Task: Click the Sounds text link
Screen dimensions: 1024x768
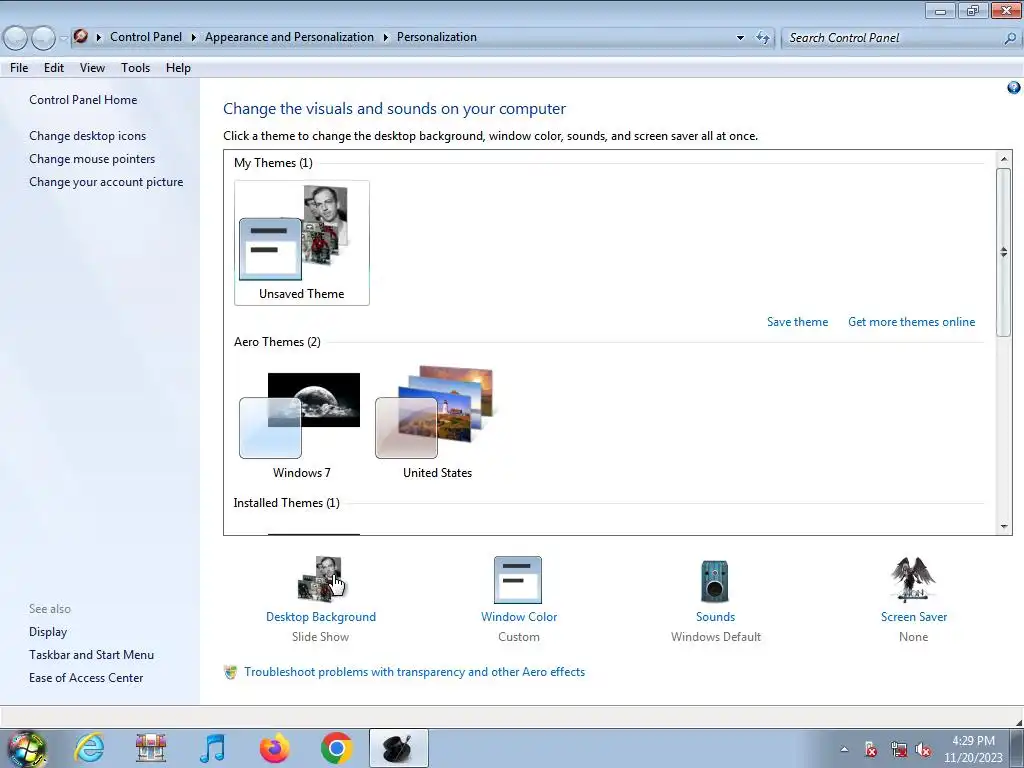Action: [715, 616]
